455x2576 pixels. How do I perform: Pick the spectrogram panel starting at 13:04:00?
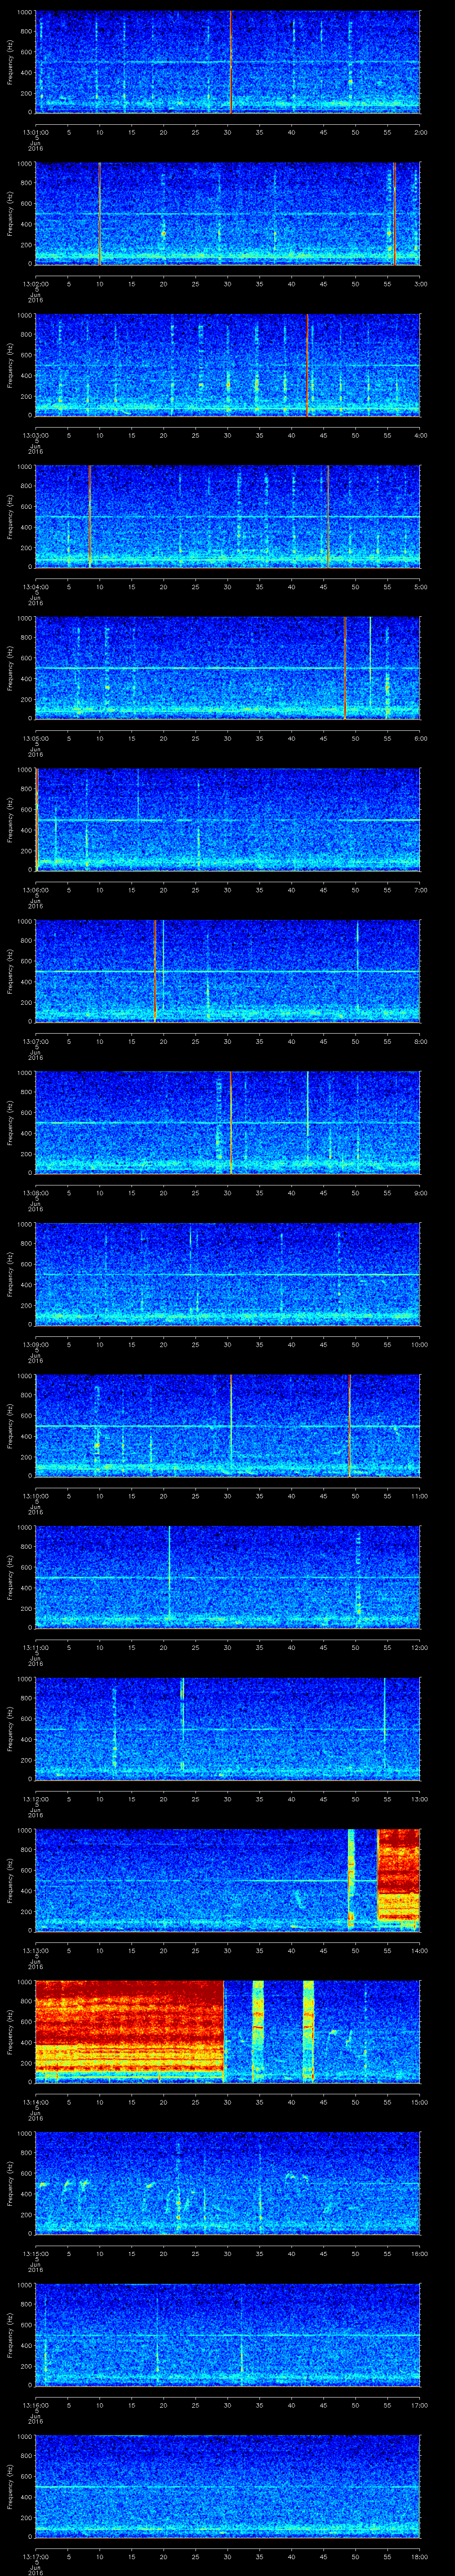pos(228,517)
